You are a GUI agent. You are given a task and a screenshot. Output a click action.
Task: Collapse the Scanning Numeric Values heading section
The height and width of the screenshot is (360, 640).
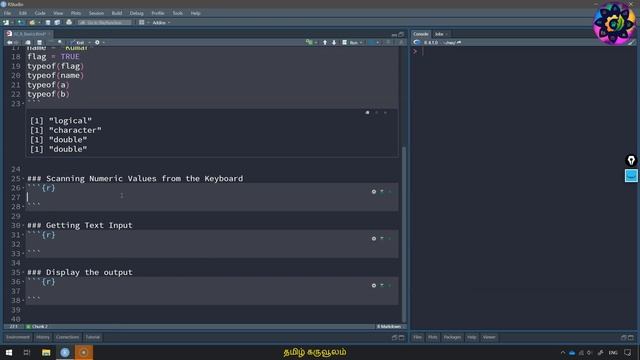coord(23,179)
